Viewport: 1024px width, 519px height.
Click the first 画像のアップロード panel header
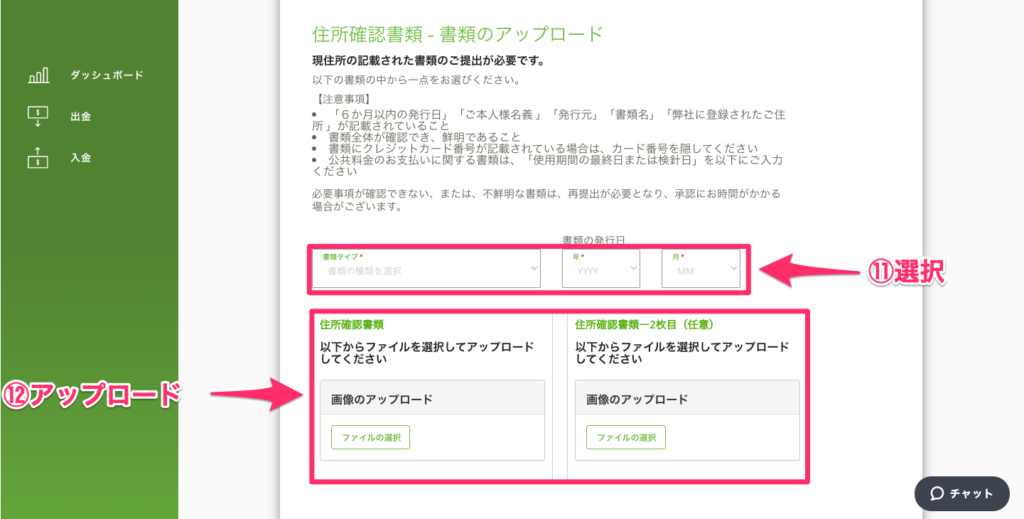tap(432, 399)
